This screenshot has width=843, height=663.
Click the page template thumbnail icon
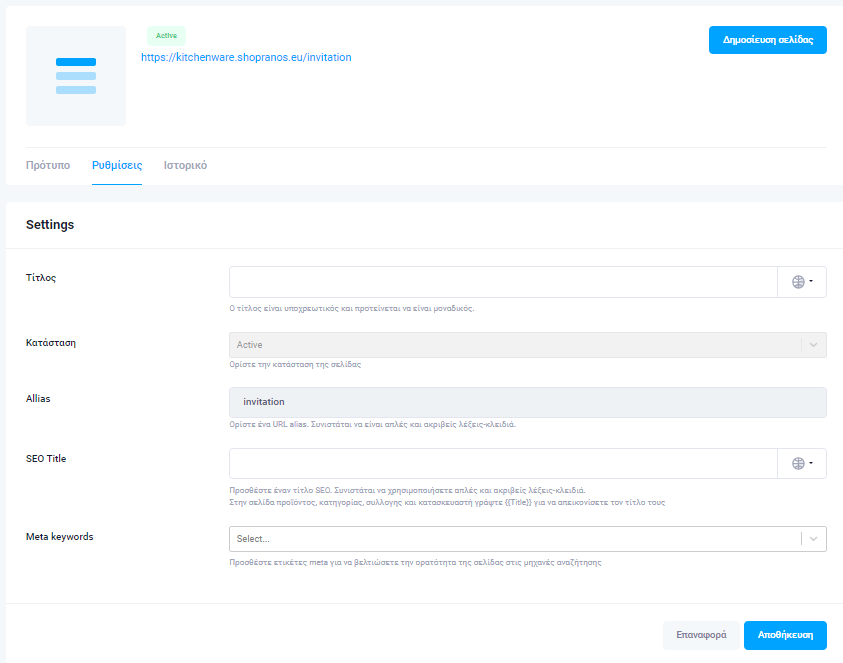pyautogui.click(x=76, y=76)
